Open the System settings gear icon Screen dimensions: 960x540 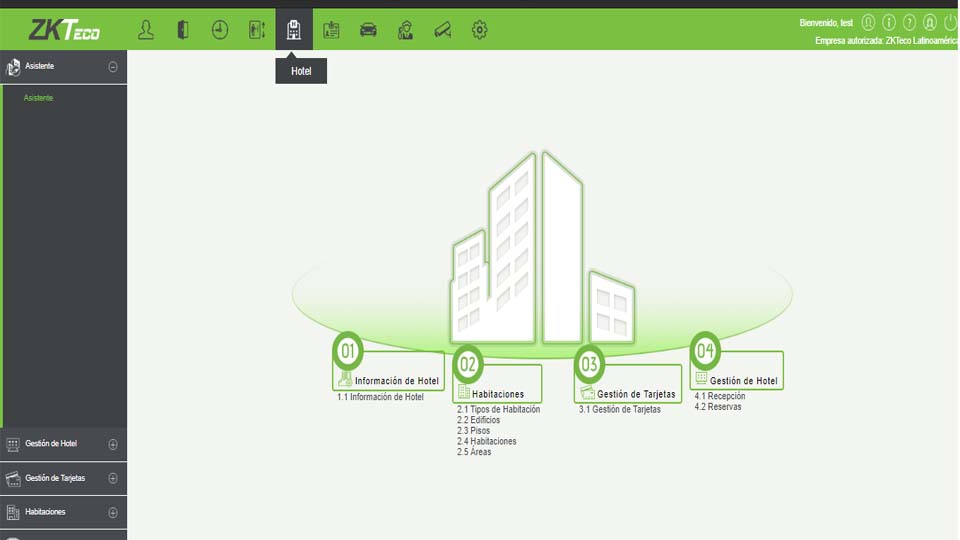(479, 30)
